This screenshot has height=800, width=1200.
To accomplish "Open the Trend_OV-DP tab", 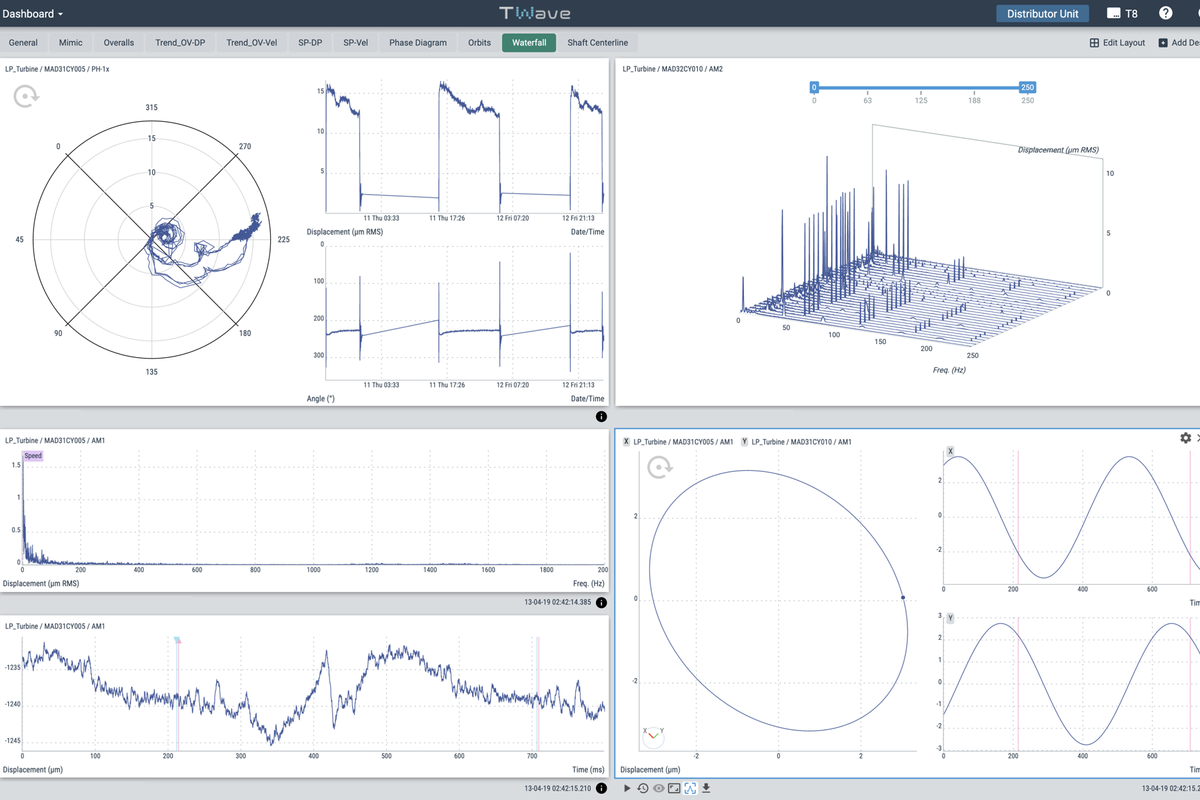I will [180, 43].
